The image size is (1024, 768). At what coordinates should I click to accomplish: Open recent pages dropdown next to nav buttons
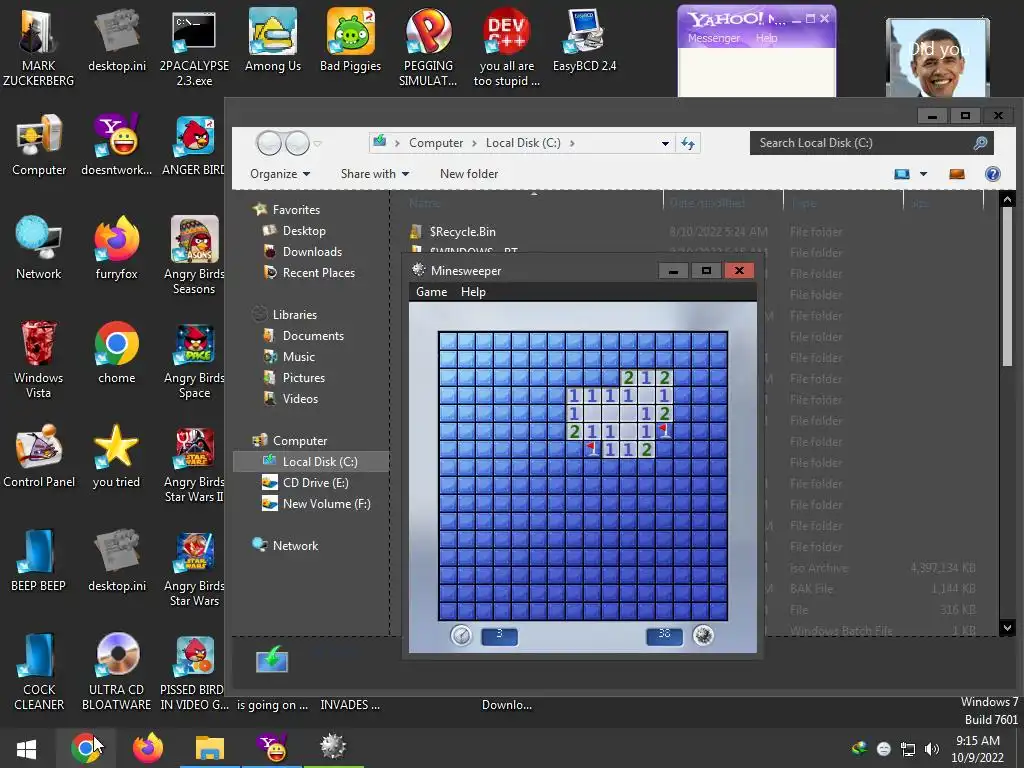317,143
